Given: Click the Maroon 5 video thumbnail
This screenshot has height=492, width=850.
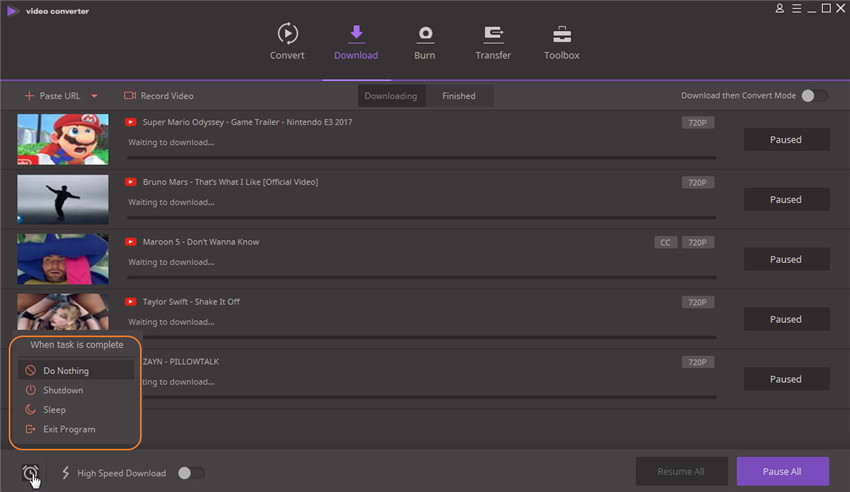Looking at the screenshot, I should pyautogui.click(x=63, y=259).
